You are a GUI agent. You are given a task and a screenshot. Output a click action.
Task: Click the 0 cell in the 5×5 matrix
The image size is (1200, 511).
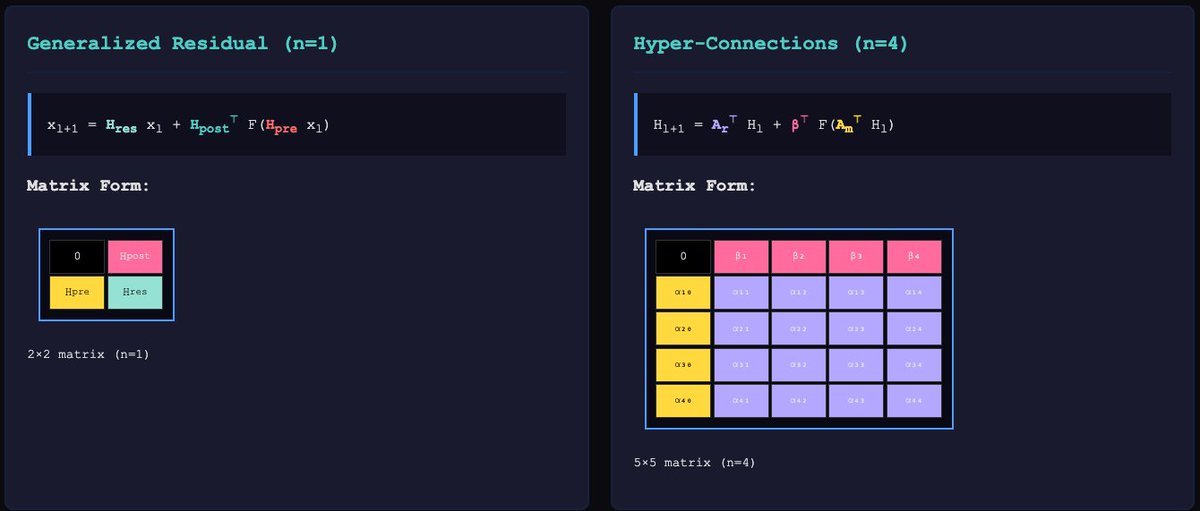[x=683, y=256]
